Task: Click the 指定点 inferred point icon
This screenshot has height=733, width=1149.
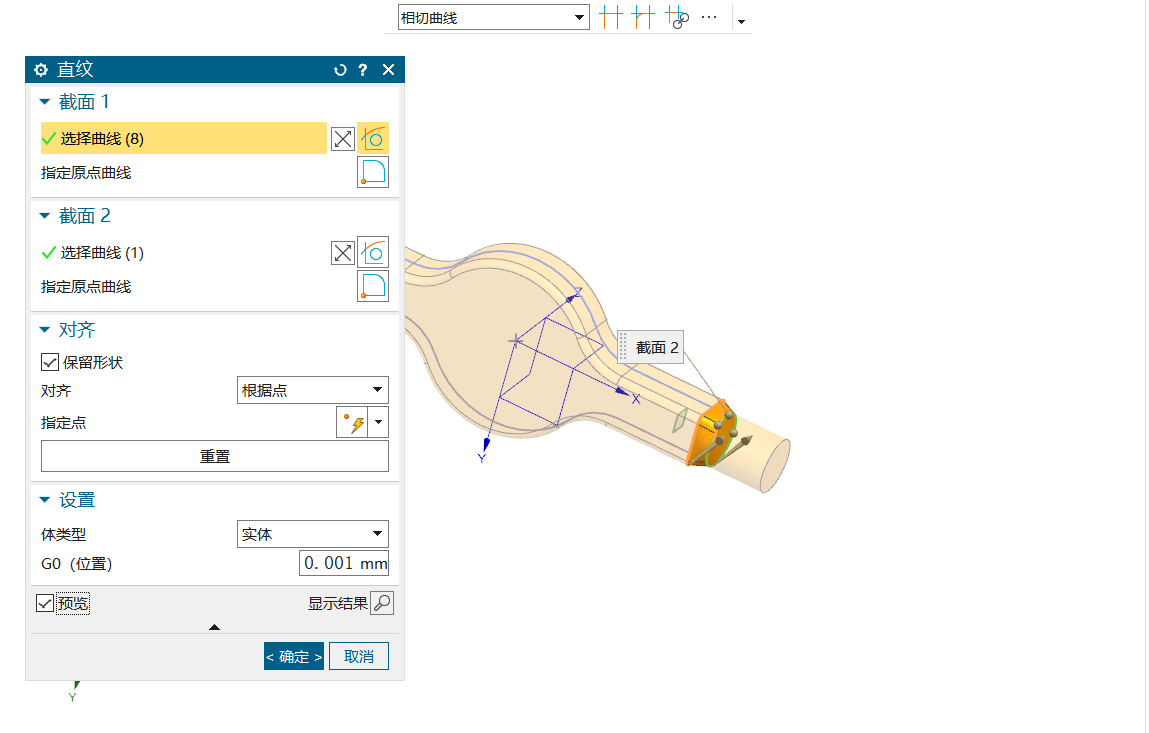Action: (x=352, y=422)
